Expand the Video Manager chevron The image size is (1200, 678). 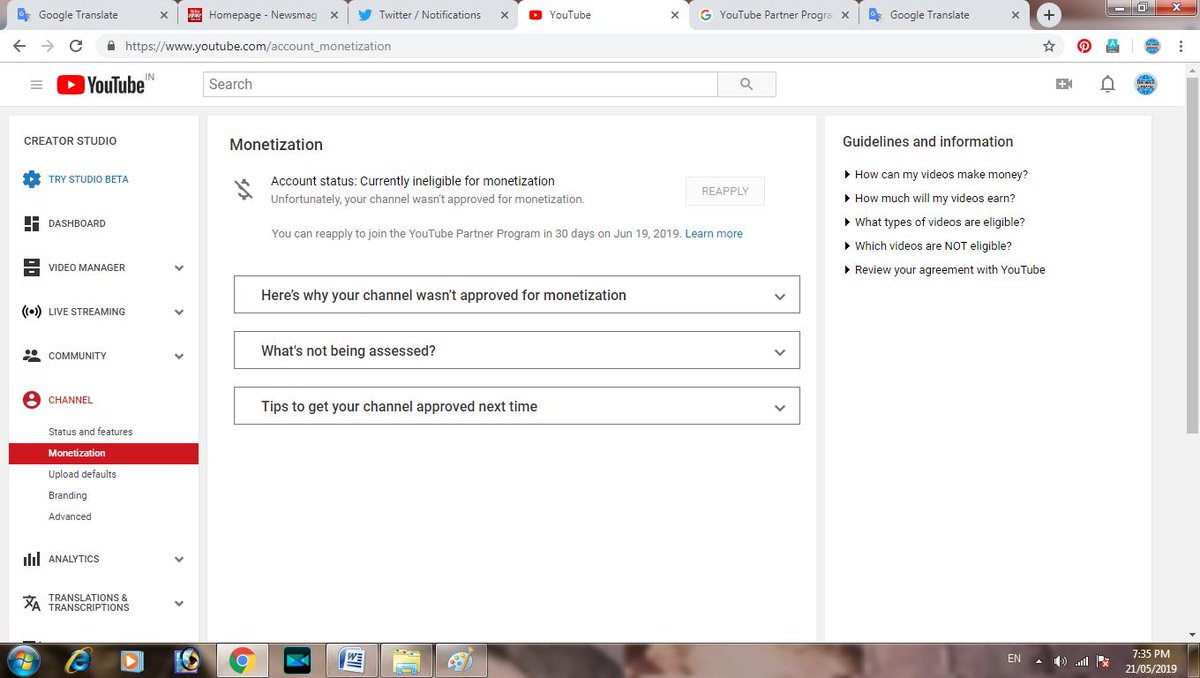(179, 268)
